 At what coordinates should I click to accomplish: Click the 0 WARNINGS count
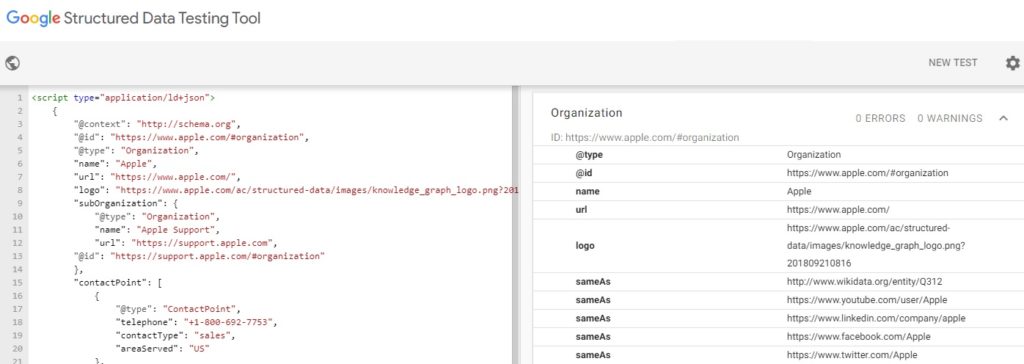point(950,118)
